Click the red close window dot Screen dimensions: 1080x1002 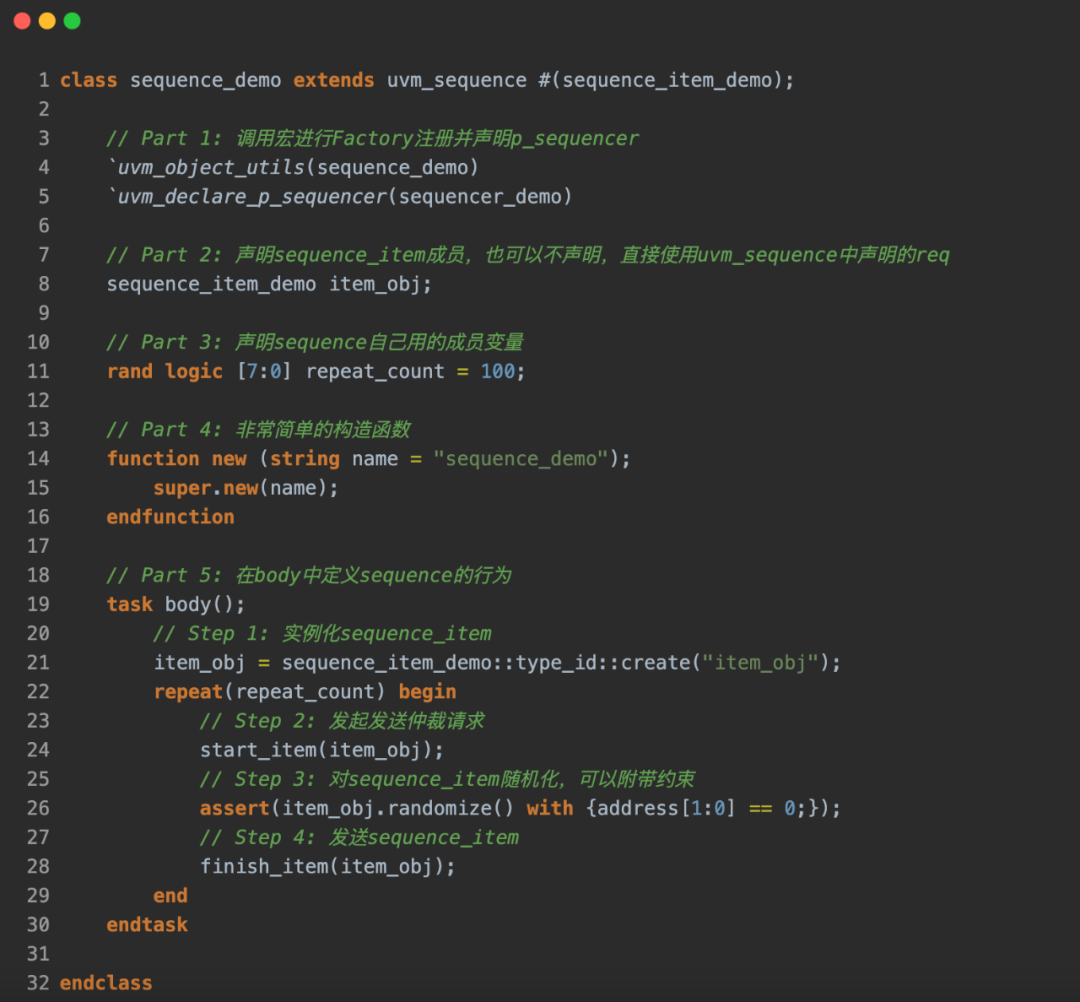click(22, 21)
